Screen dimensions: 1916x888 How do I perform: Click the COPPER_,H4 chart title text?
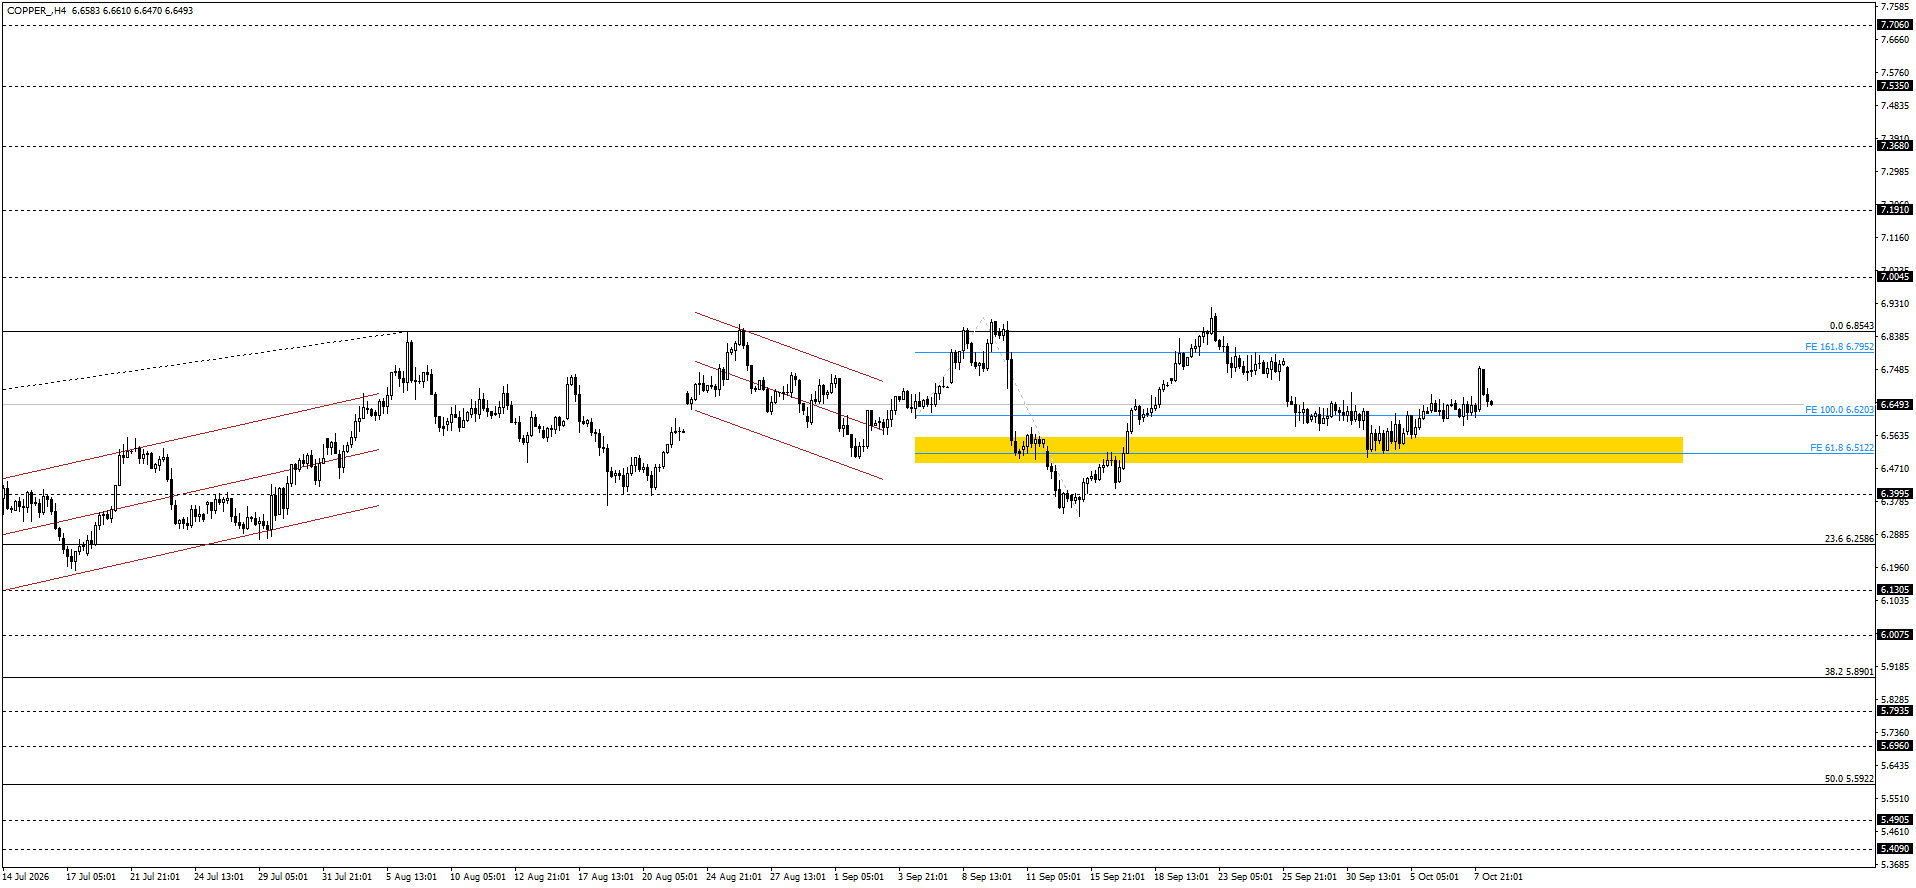[37, 11]
